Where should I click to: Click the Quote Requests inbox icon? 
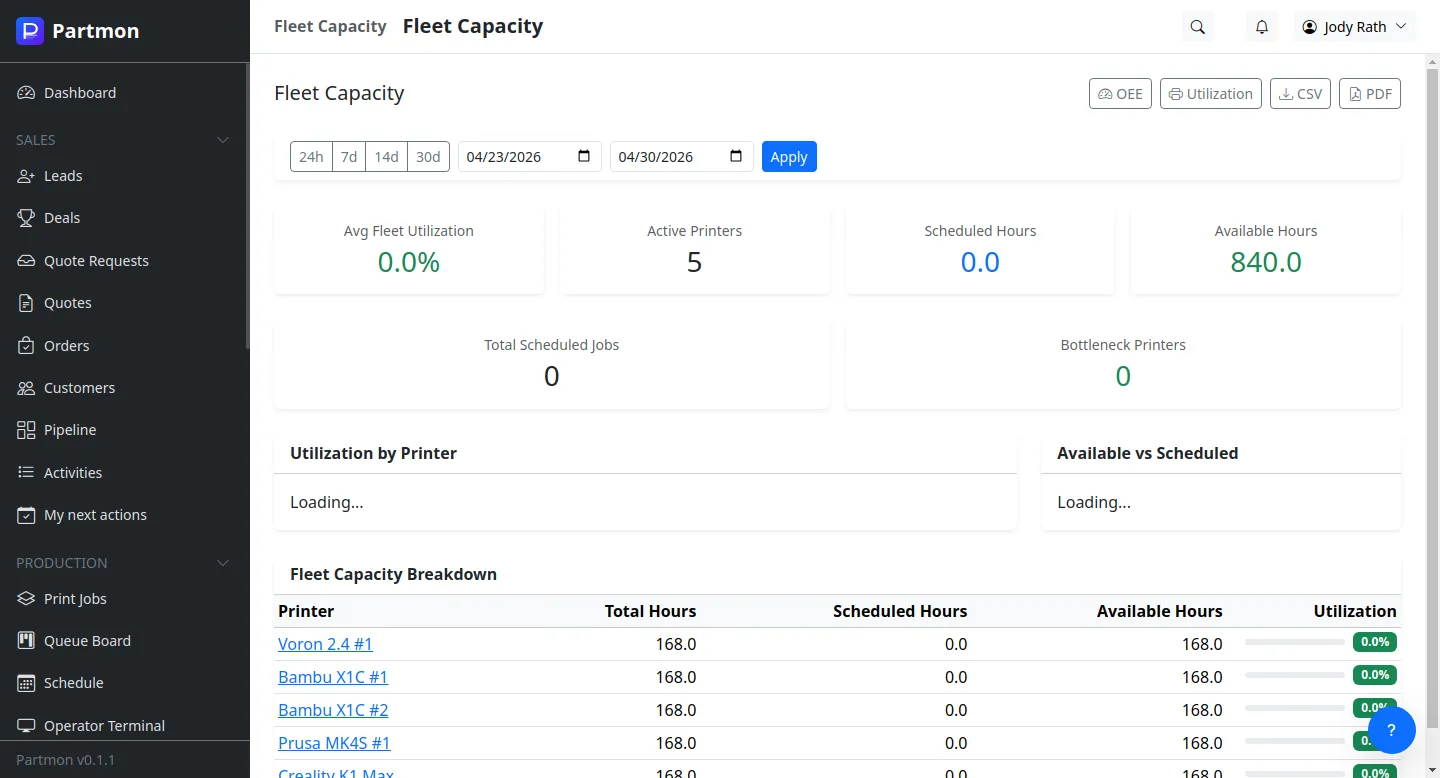click(x=26, y=261)
